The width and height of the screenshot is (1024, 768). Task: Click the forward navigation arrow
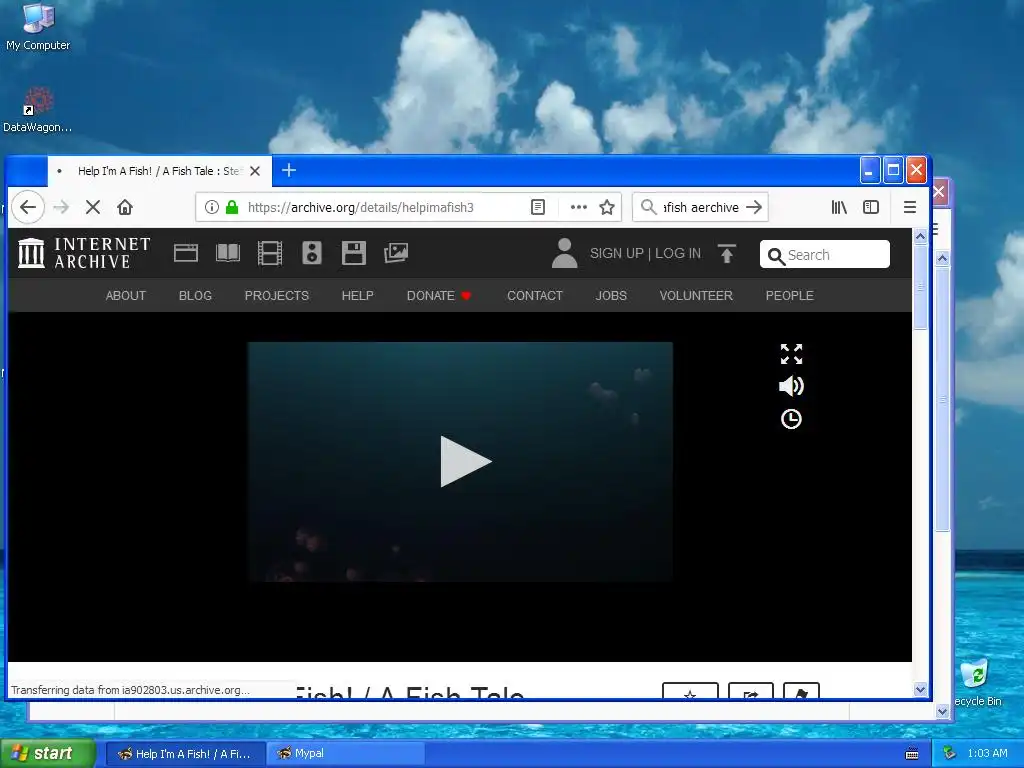pos(61,208)
